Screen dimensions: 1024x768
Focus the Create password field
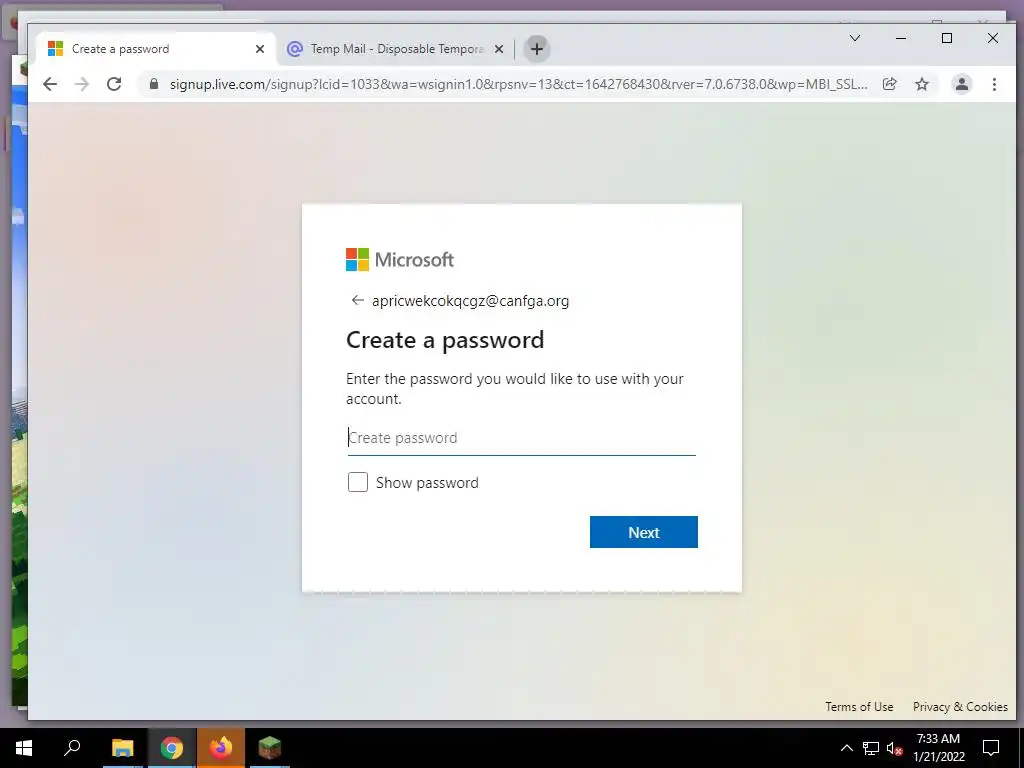click(521, 438)
